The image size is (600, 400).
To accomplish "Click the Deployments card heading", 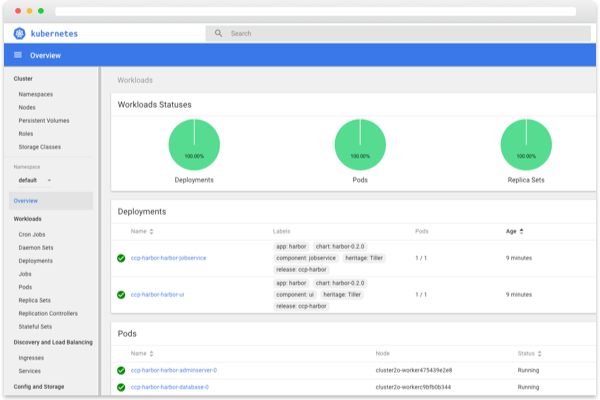I will click(142, 212).
